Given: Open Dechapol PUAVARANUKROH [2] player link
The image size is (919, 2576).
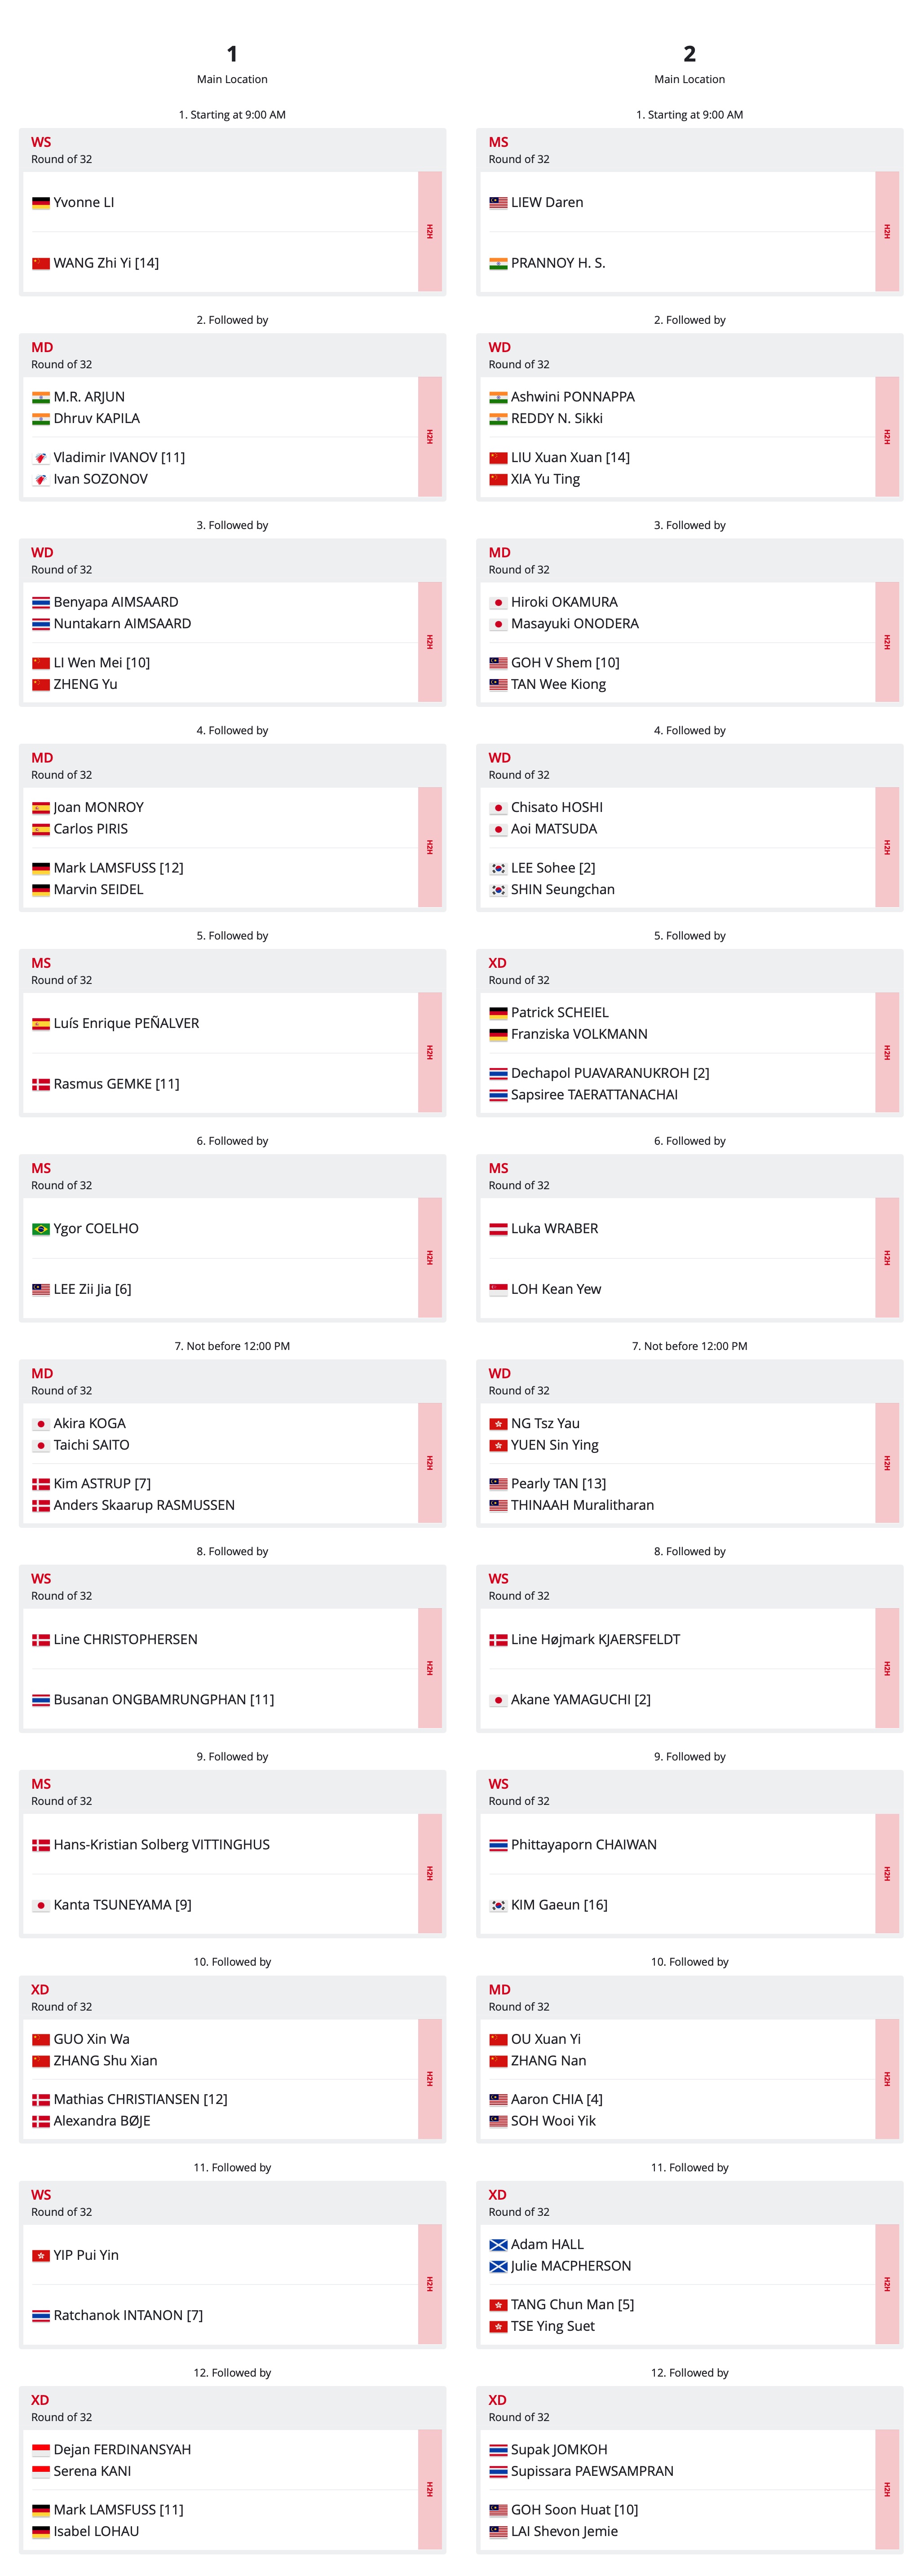Looking at the screenshot, I should click(610, 1073).
